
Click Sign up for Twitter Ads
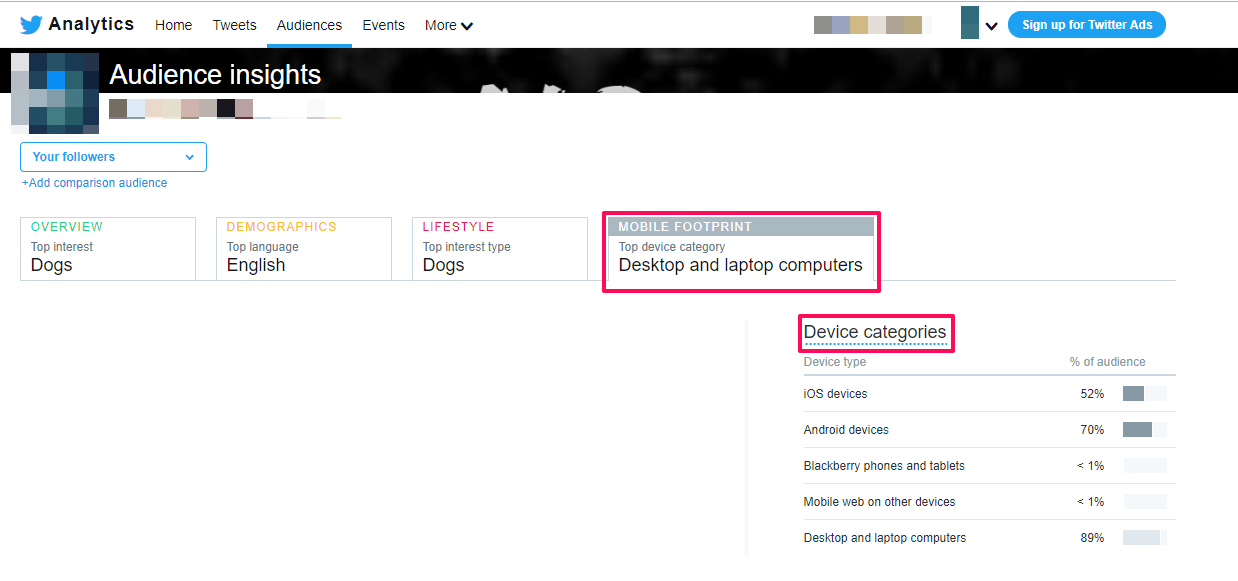[1086, 25]
